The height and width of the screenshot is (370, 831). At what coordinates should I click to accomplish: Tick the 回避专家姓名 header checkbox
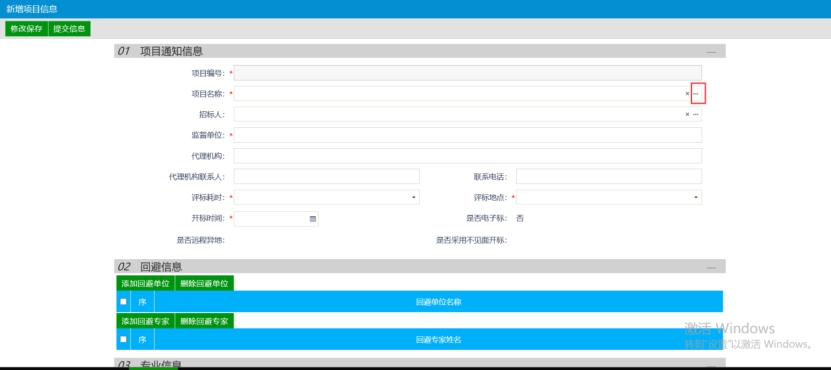[123, 339]
